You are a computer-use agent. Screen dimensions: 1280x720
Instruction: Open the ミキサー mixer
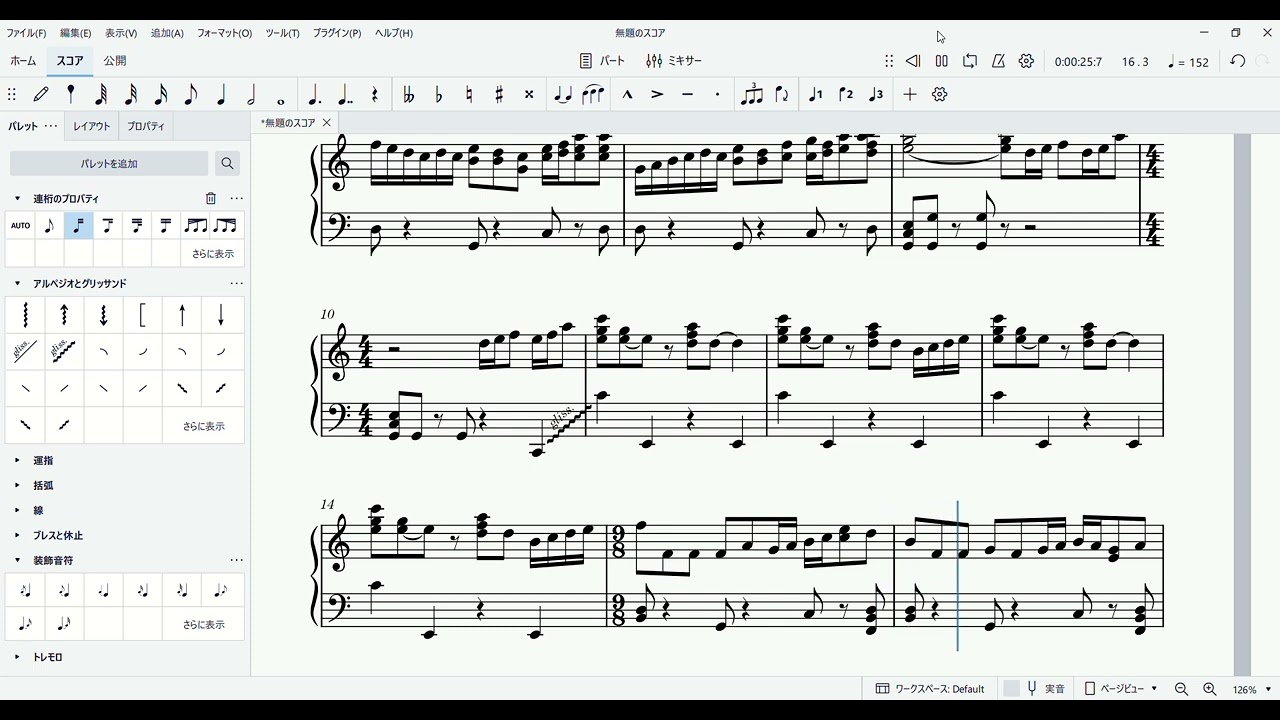click(674, 61)
